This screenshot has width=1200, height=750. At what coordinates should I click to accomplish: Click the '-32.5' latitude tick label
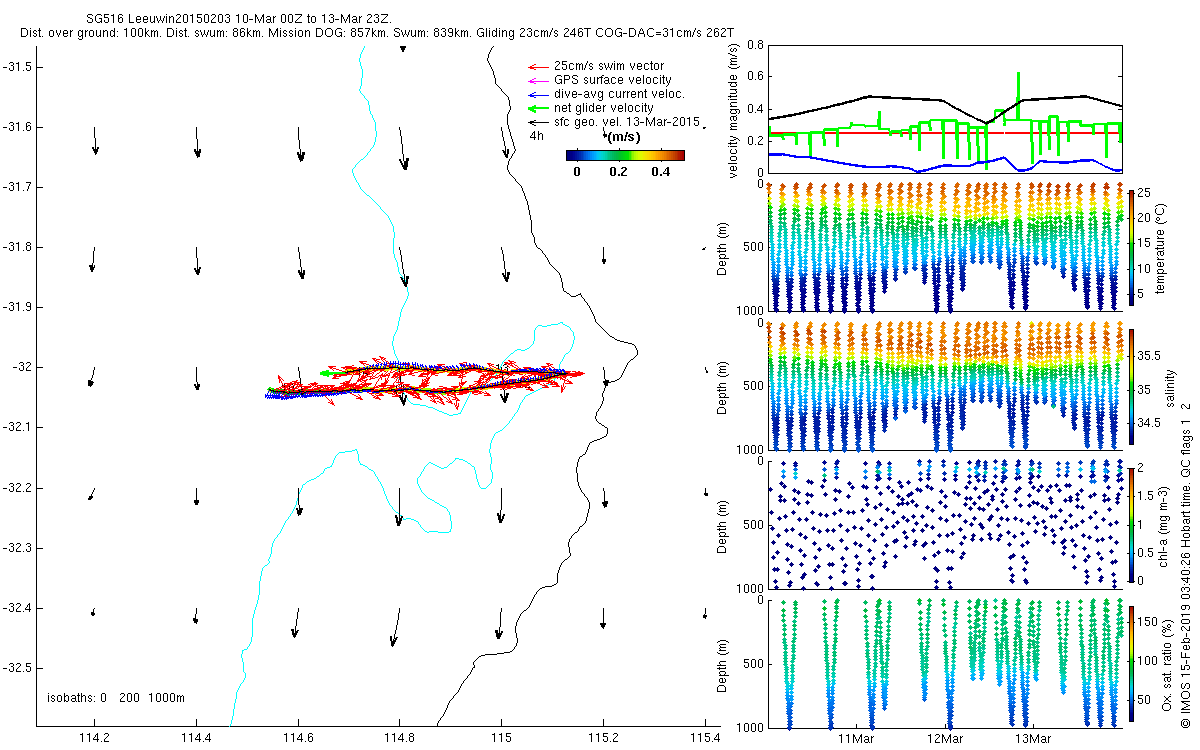click(x=16, y=667)
